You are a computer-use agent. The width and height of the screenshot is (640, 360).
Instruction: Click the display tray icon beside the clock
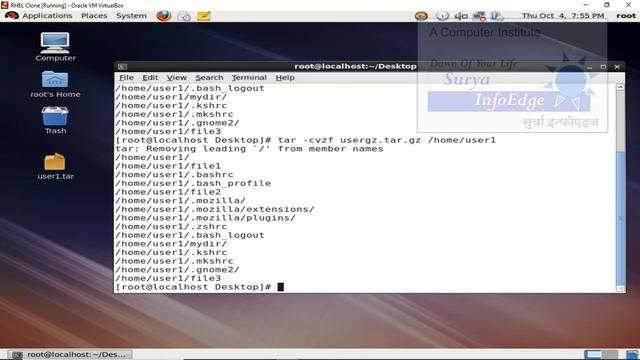[x=497, y=16]
